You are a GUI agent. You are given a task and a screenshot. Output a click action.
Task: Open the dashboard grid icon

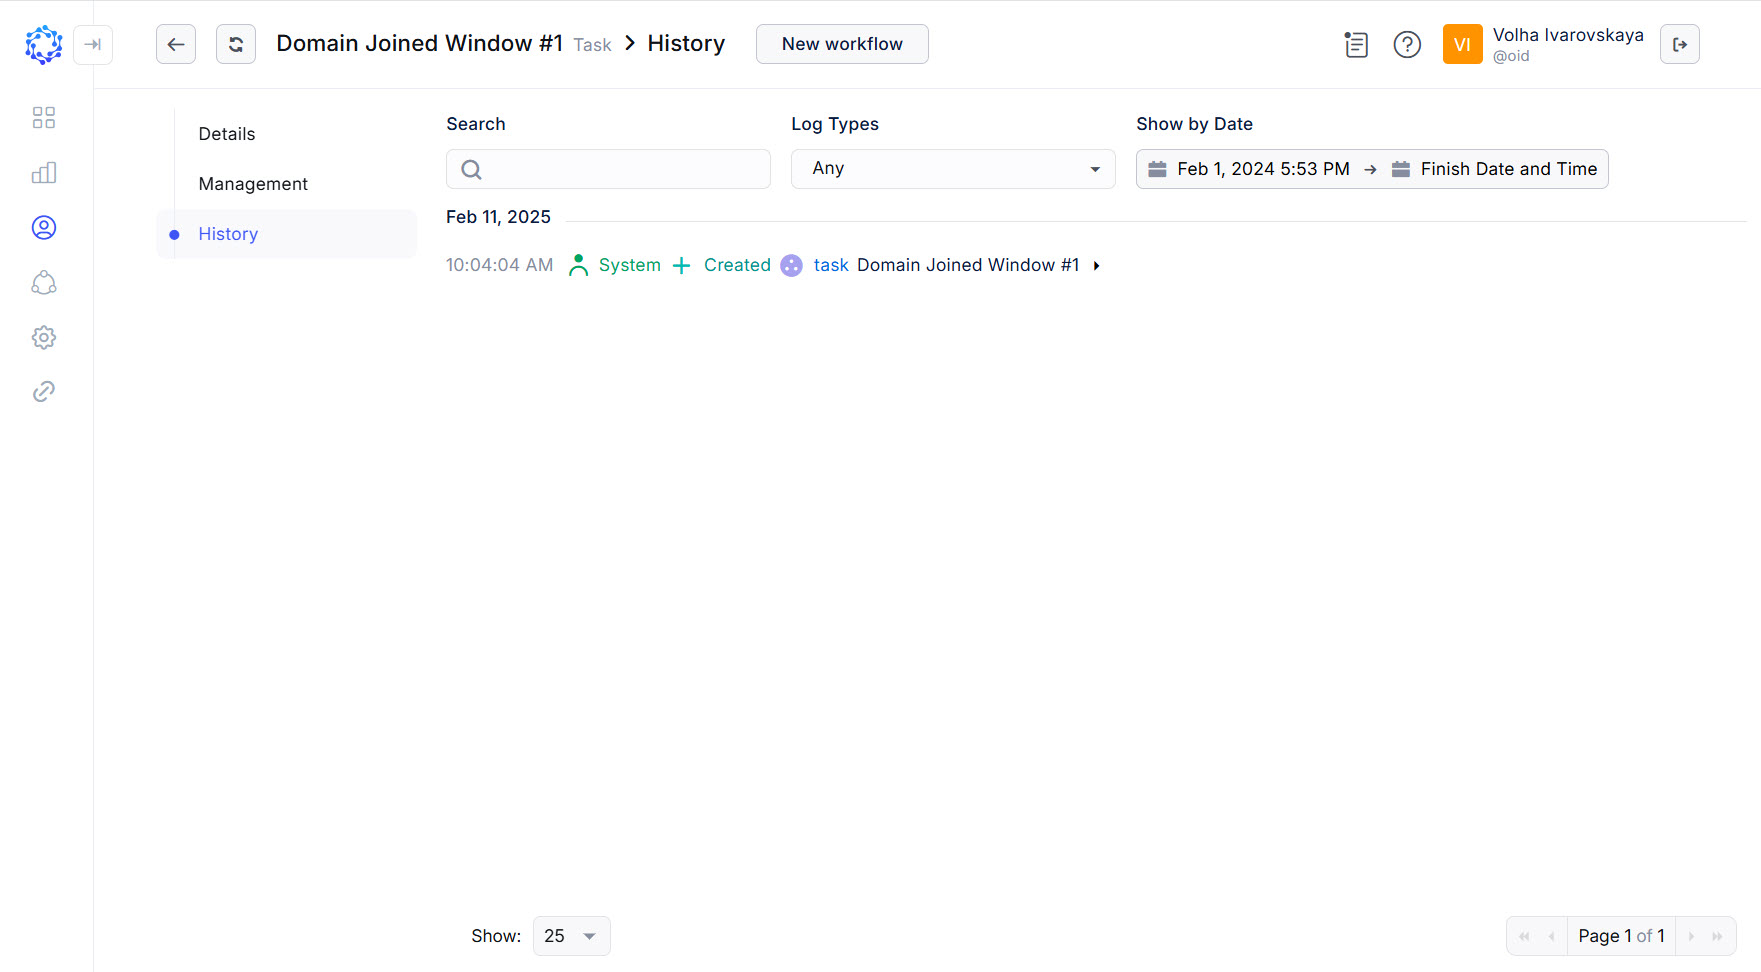pyautogui.click(x=44, y=118)
